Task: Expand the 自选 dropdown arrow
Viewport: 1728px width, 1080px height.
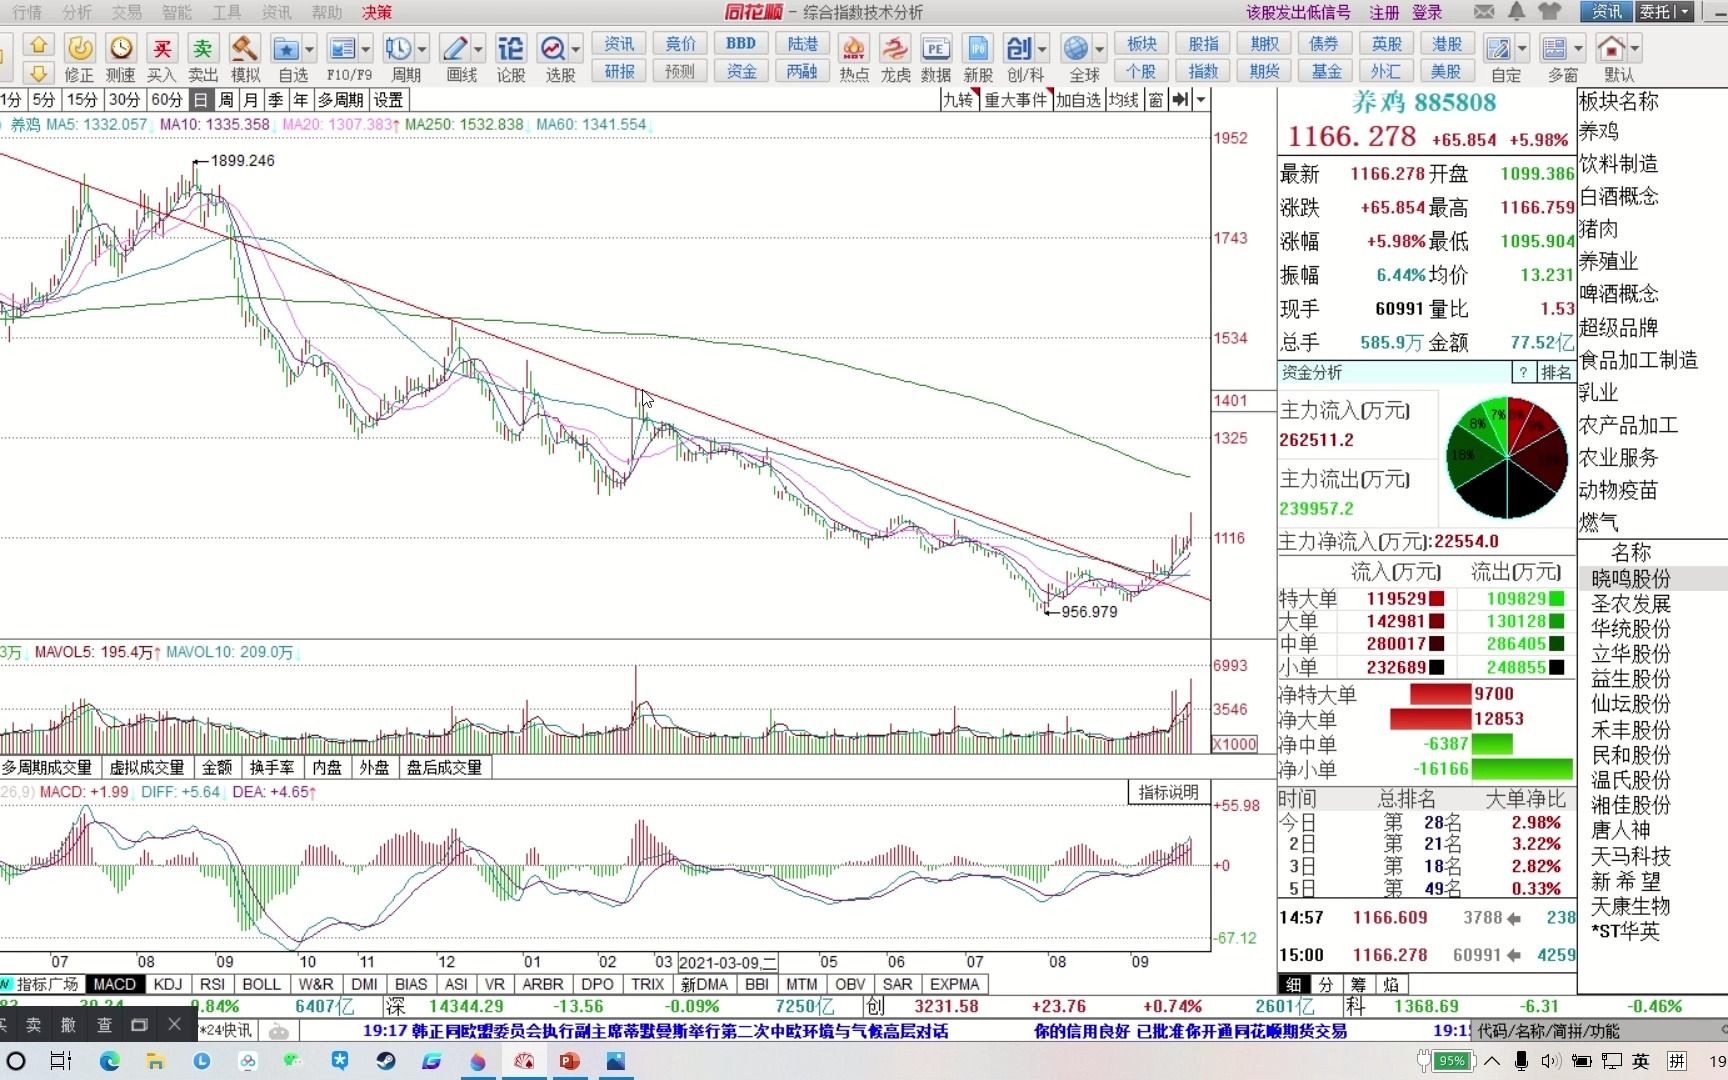Action: coord(309,49)
